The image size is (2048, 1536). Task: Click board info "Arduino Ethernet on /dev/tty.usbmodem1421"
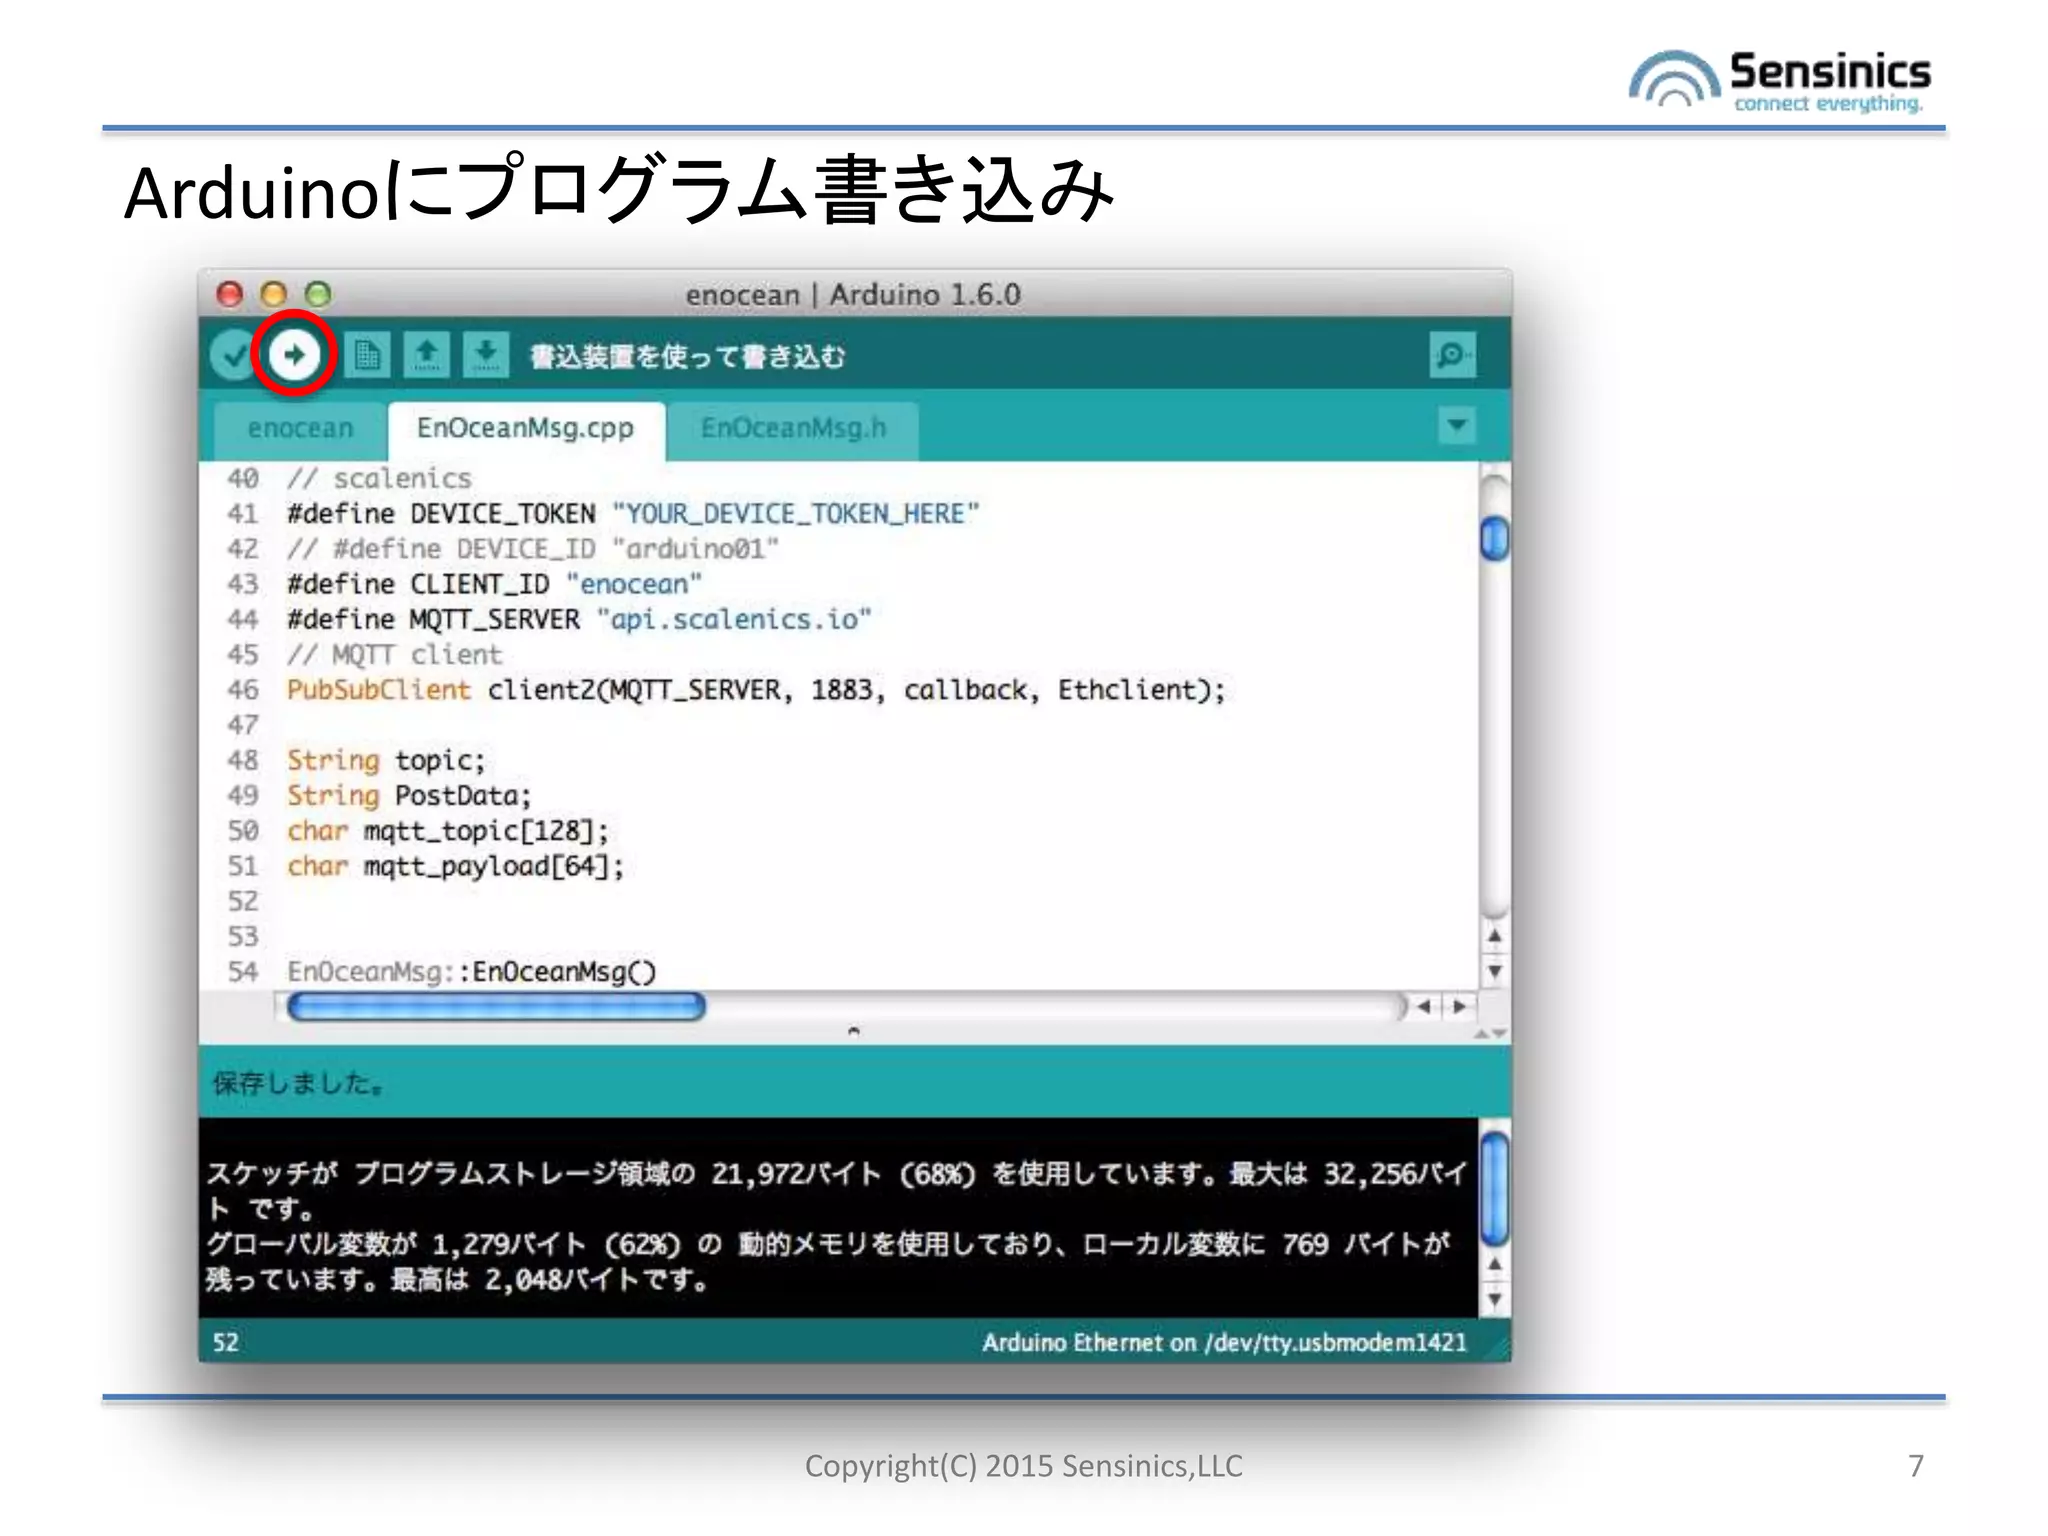tap(1224, 1342)
